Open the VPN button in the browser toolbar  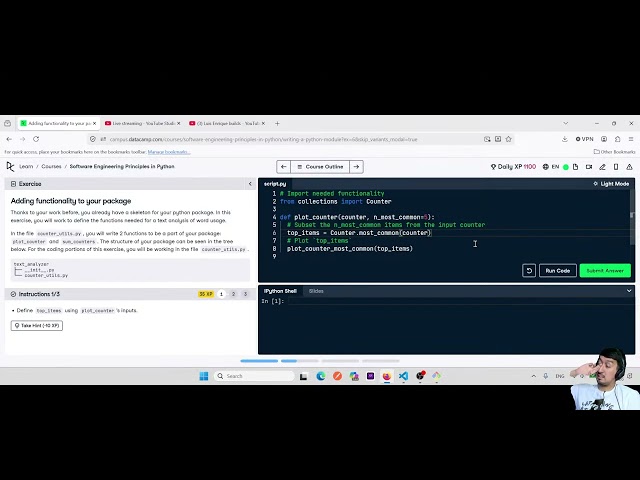[x=584, y=139]
